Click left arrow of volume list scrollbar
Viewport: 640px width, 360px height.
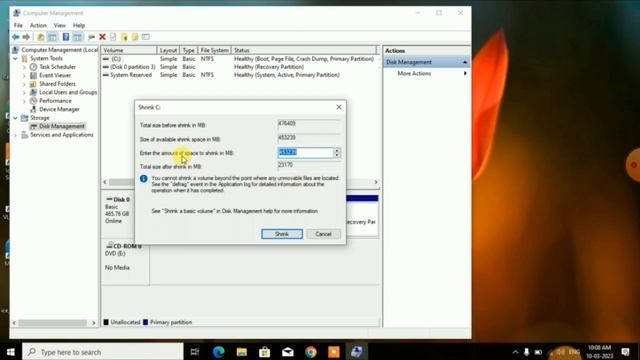105,182
